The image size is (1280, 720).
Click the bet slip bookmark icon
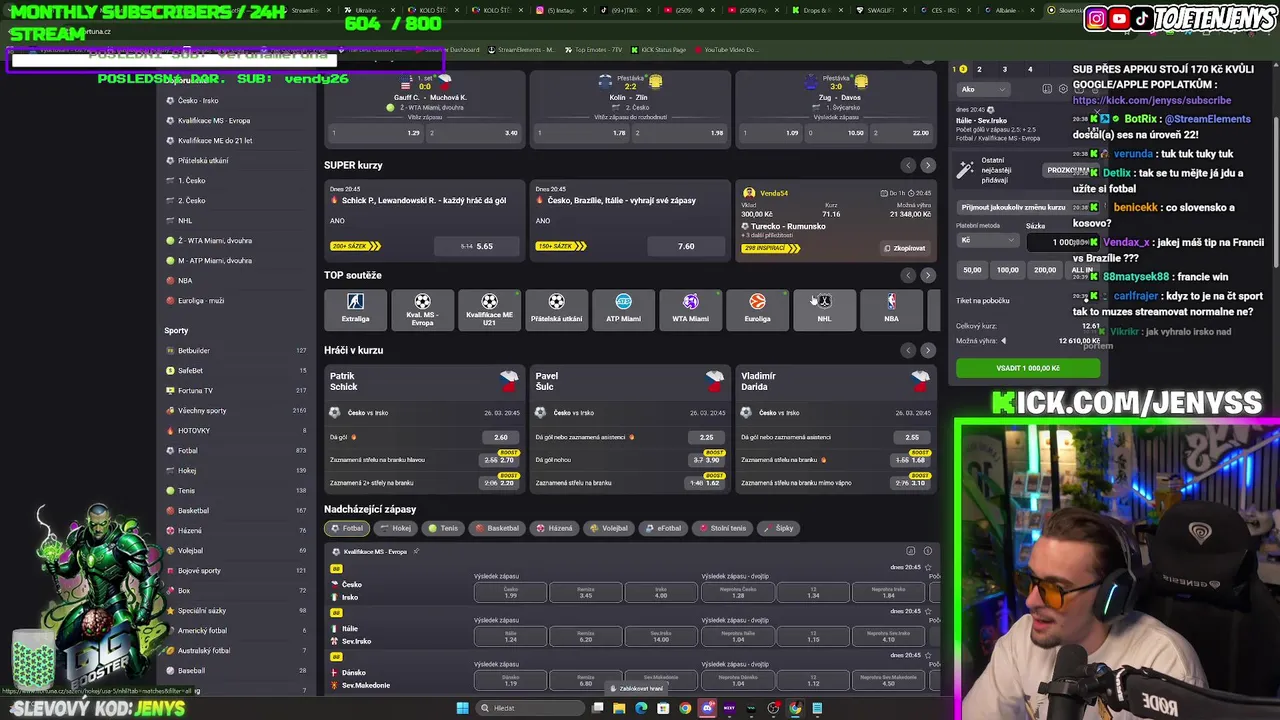1047,89
